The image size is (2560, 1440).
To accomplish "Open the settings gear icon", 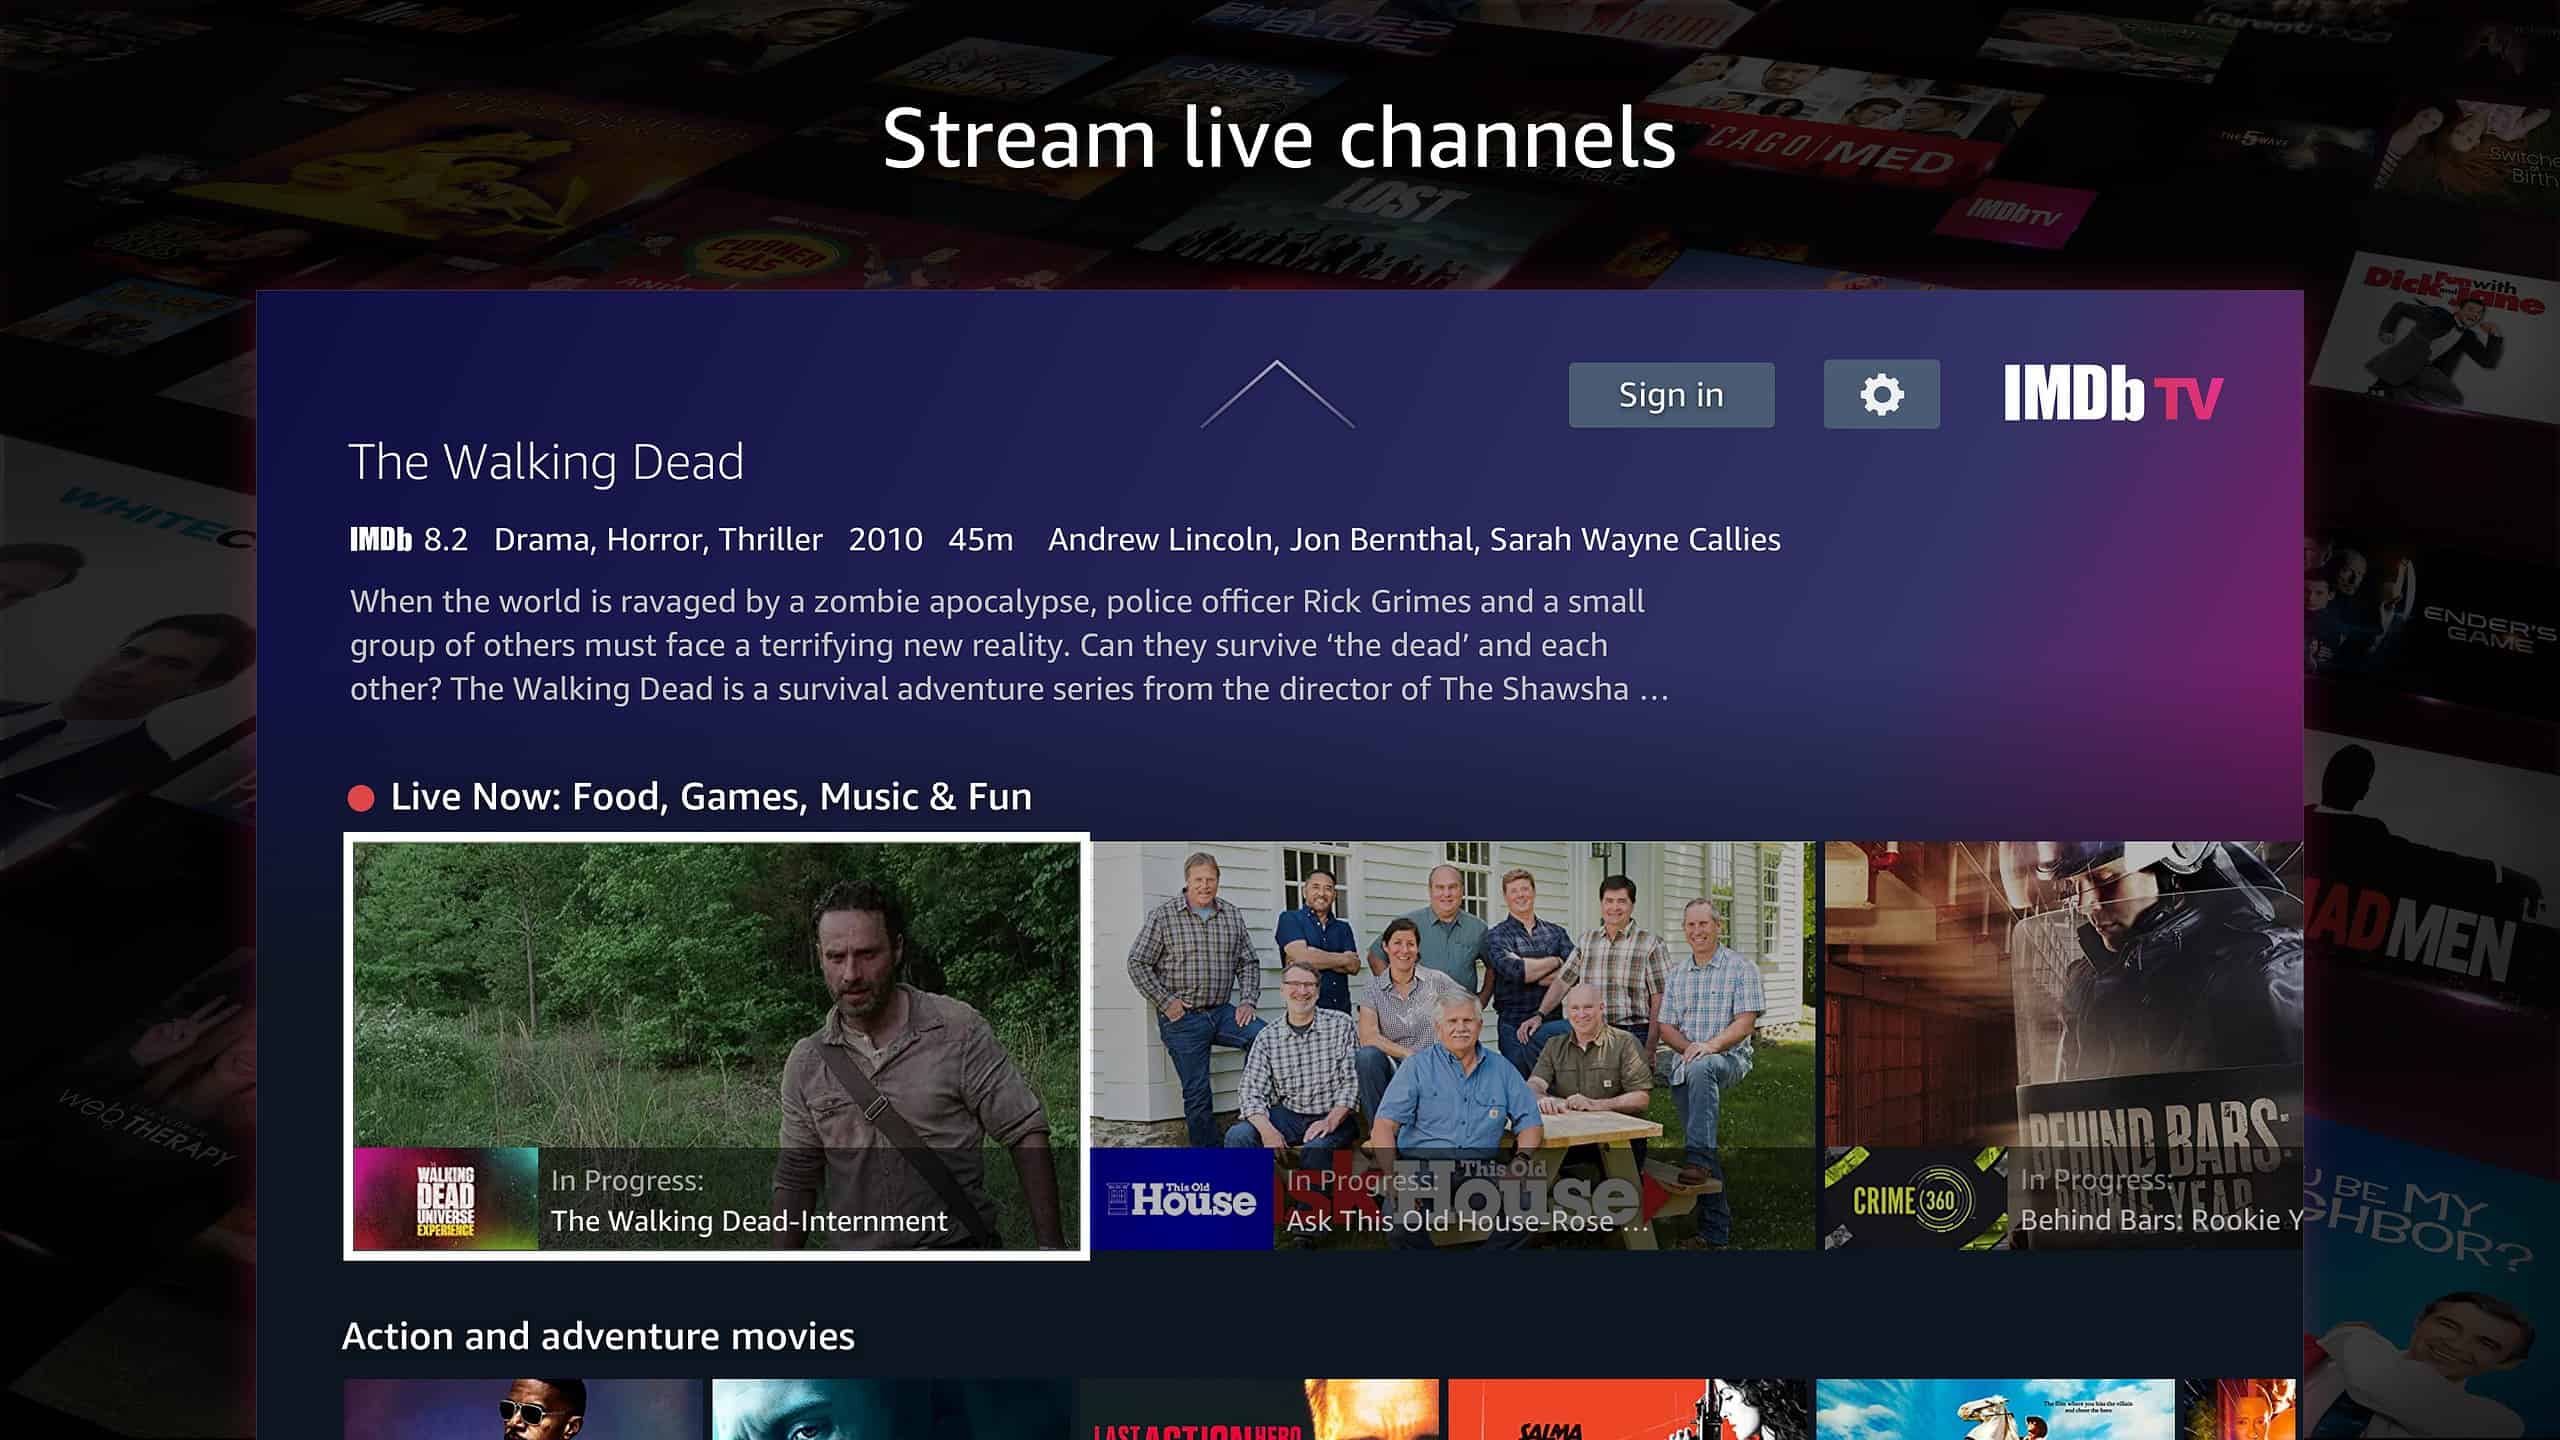I will pos(1881,394).
